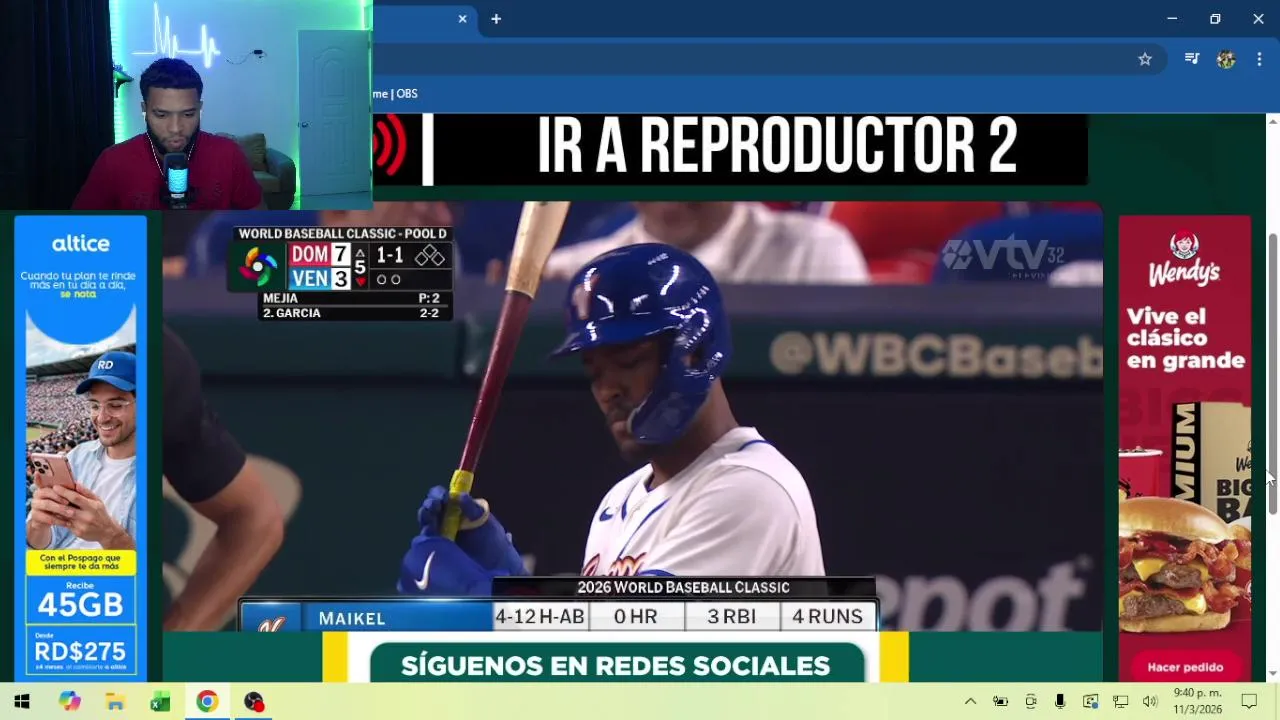Viewport: 1280px width, 720px height.
Task: Bookmark this page with the star icon
Action: (1145, 59)
